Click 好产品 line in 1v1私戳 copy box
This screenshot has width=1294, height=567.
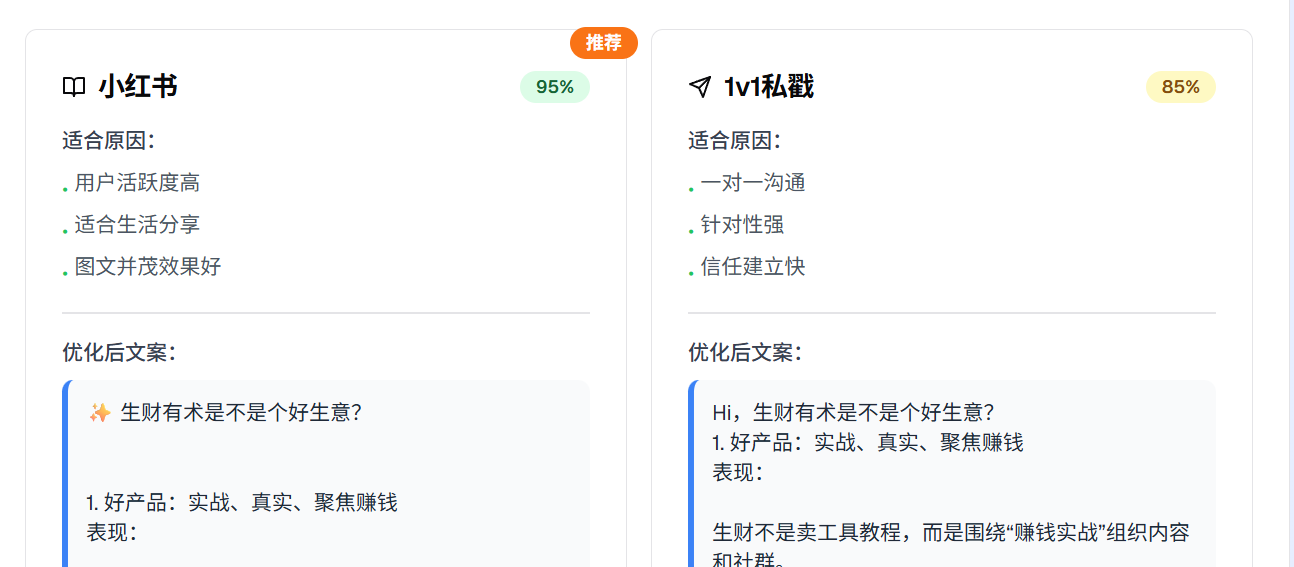click(x=868, y=442)
